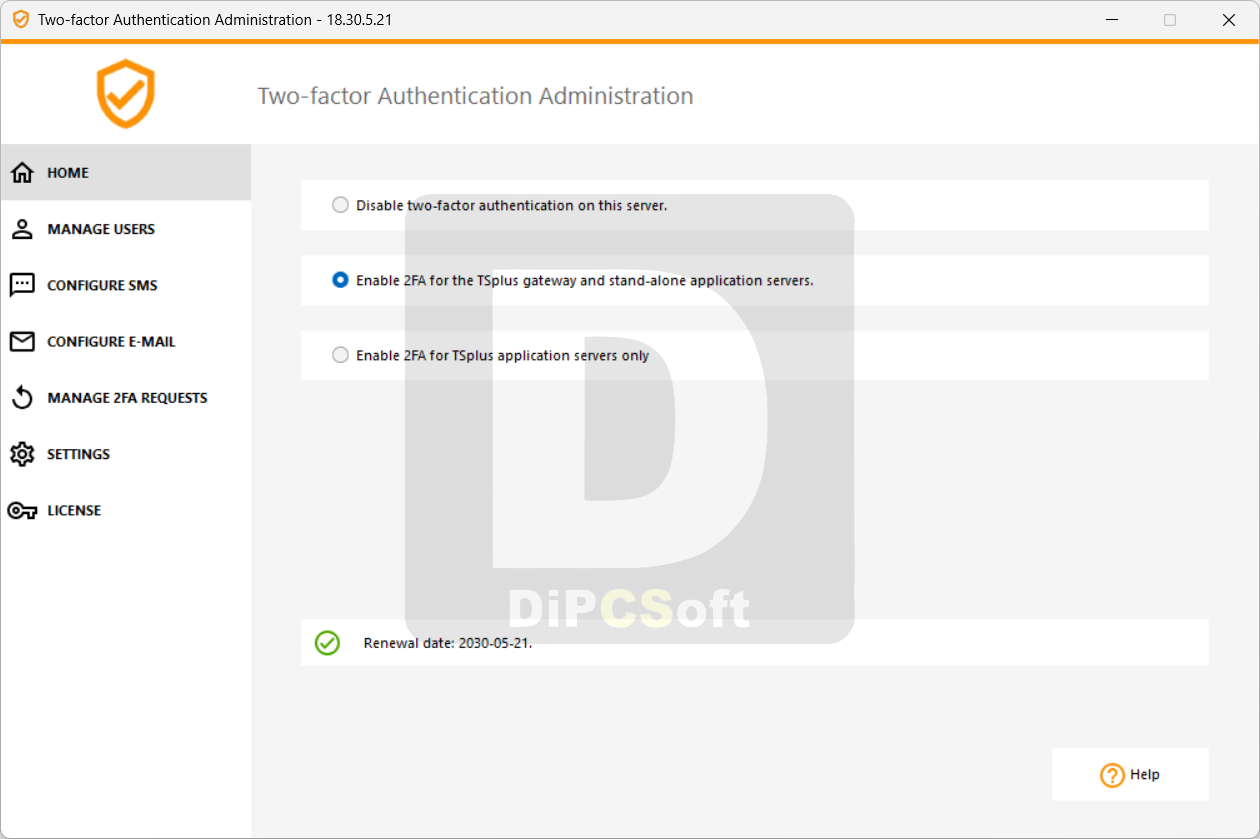Image resolution: width=1260 pixels, height=839 pixels.
Task: Click the Manage Users person icon
Action: point(22,229)
